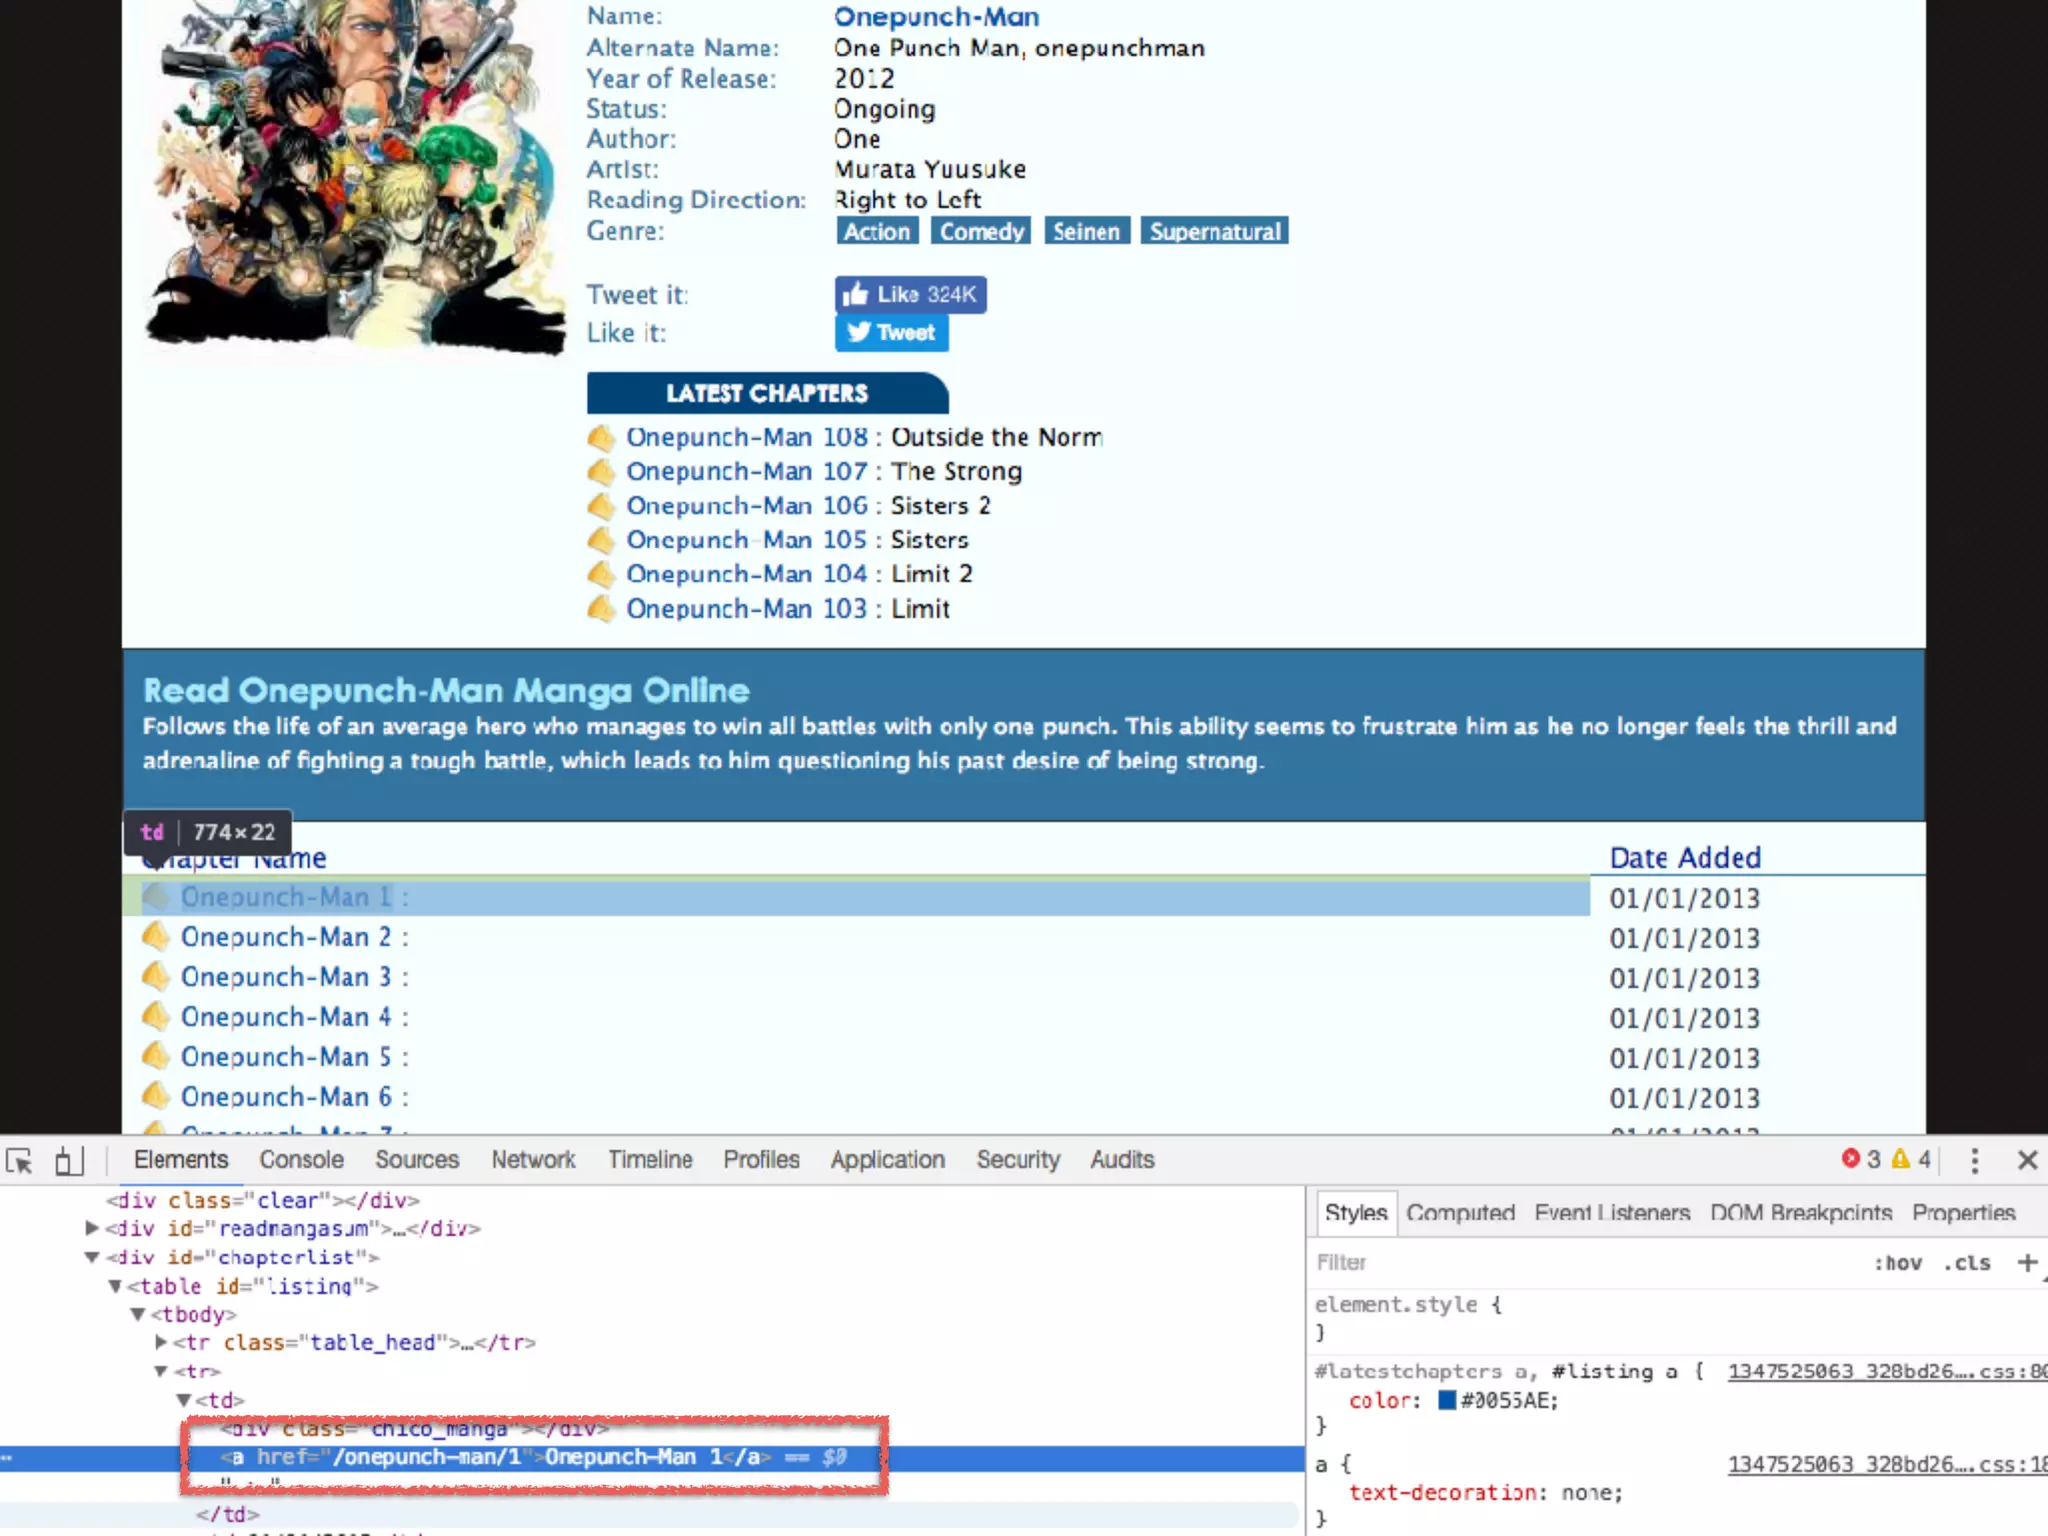The image size is (2048, 1536).
Task: Switch to the Console tab
Action: (301, 1160)
